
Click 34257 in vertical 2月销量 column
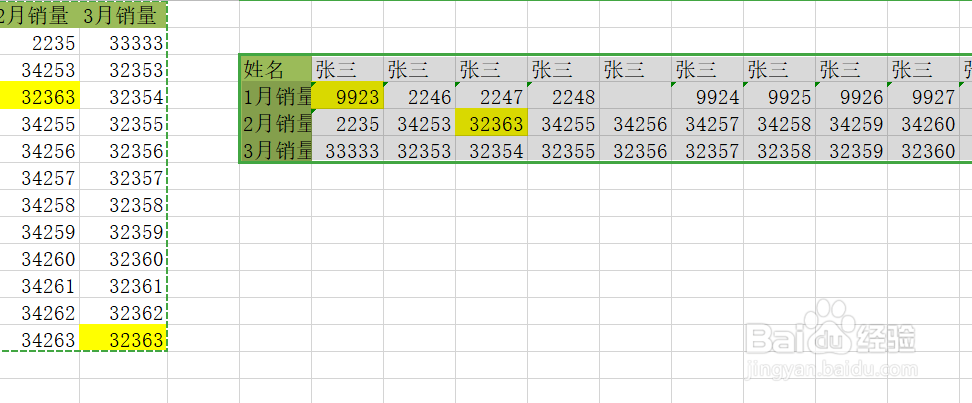coord(40,177)
